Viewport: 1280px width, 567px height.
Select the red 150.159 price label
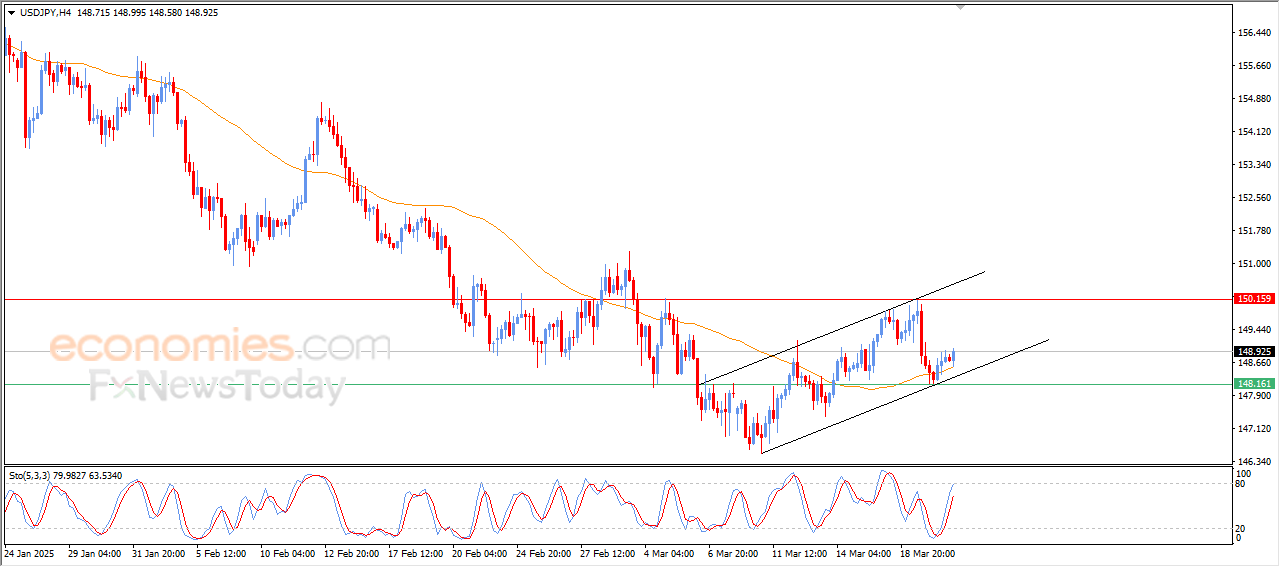click(x=1254, y=299)
